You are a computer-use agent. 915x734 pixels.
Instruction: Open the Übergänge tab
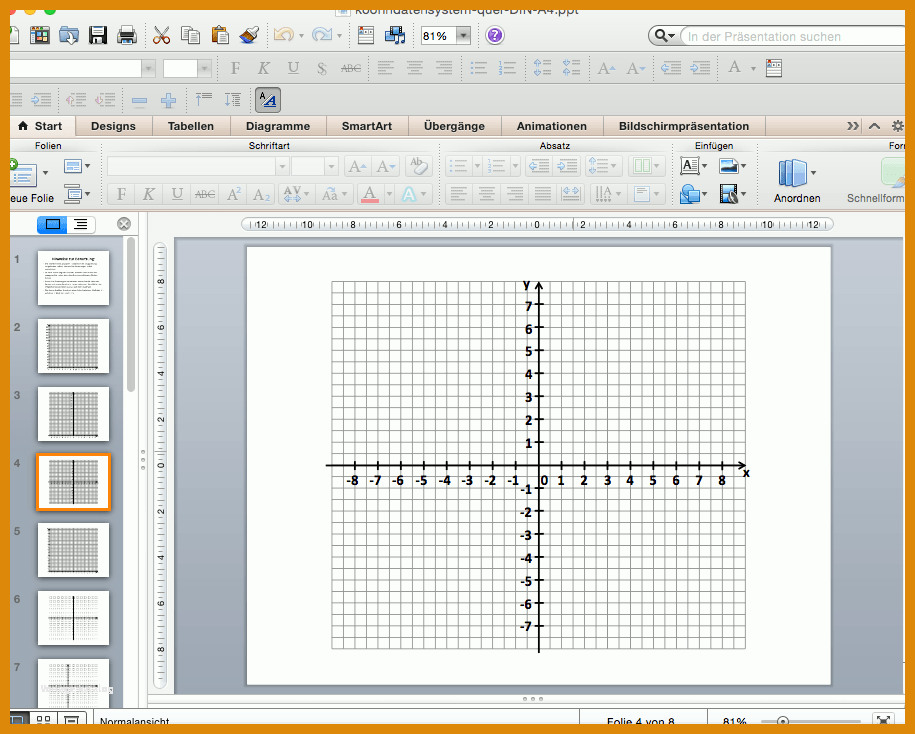coord(454,126)
